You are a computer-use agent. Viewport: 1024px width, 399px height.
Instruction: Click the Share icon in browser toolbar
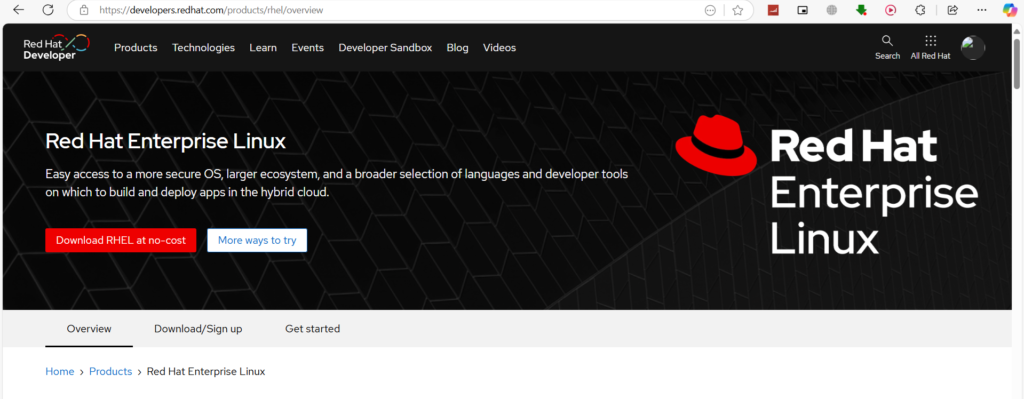pos(952,10)
